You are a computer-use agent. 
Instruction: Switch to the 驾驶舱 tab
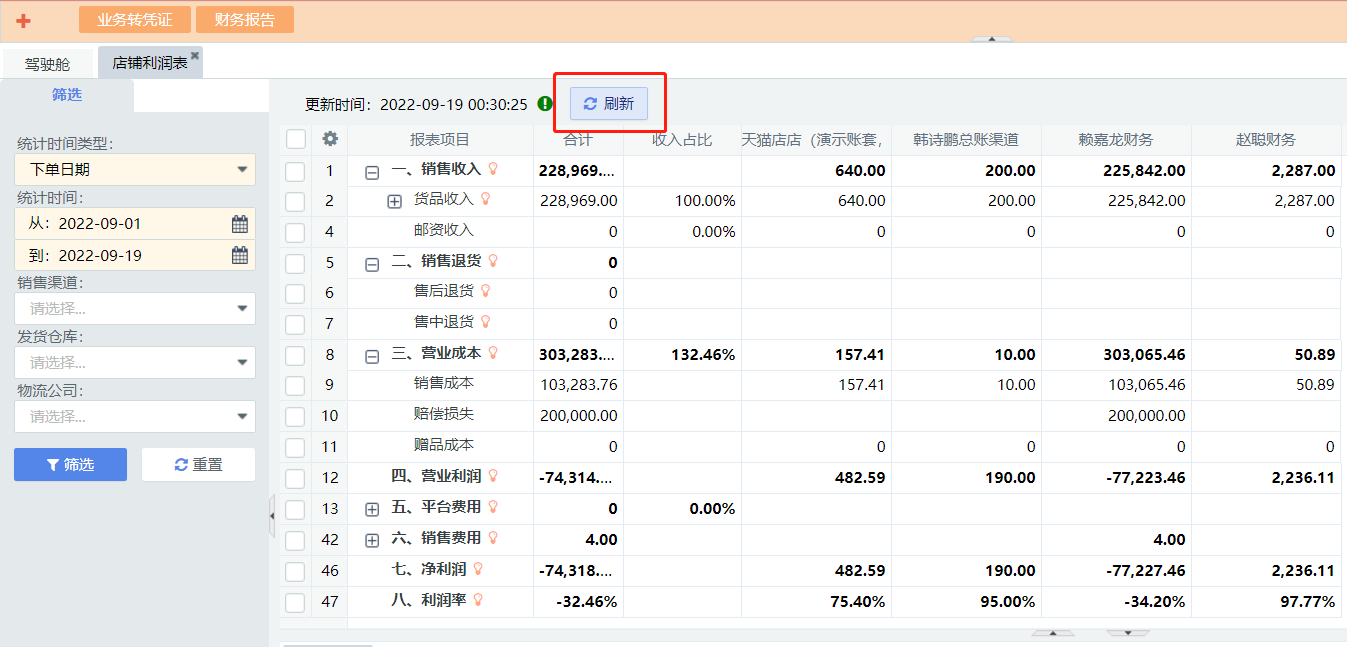pos(48,64)
